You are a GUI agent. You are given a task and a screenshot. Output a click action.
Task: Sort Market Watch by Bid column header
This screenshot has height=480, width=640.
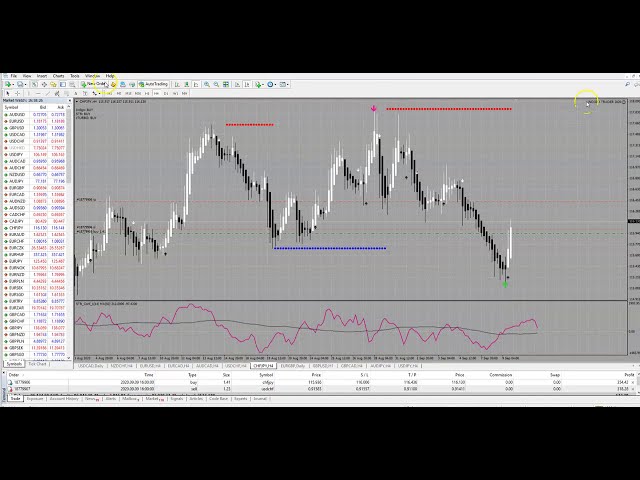click(42, 107)
